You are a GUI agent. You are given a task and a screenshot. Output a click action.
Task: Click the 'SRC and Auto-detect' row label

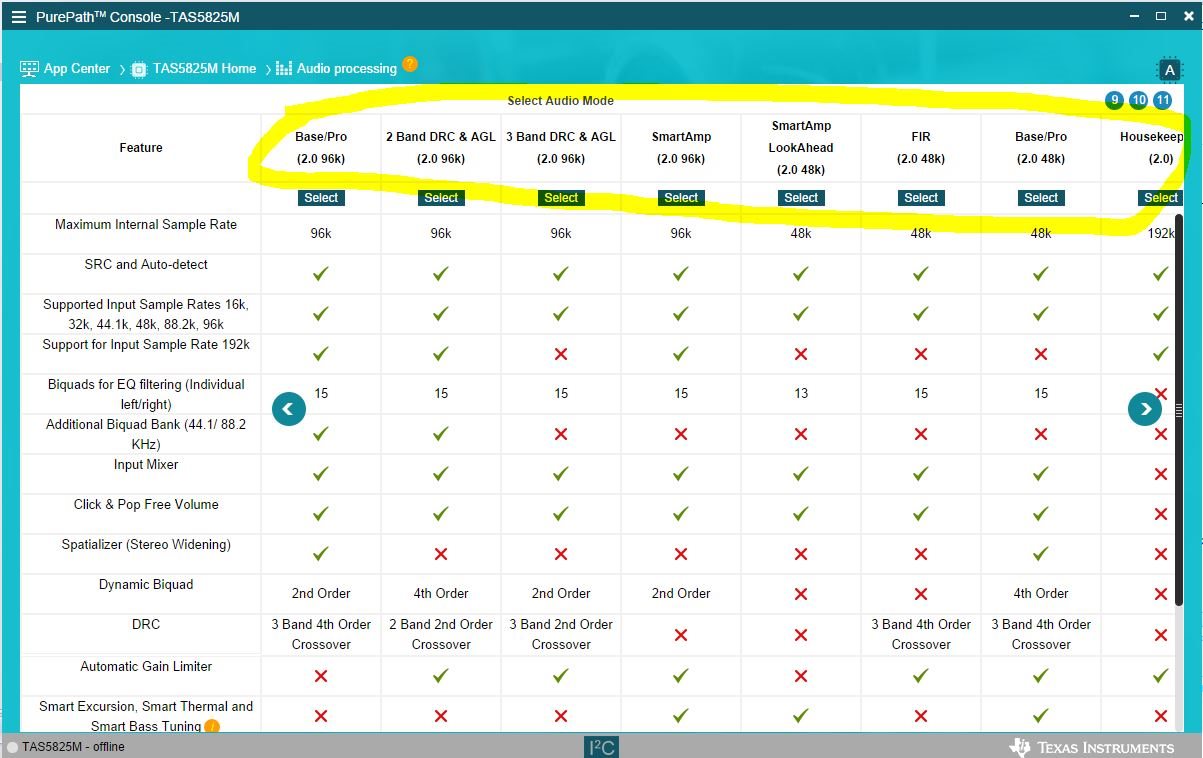(x=146, y=265)
